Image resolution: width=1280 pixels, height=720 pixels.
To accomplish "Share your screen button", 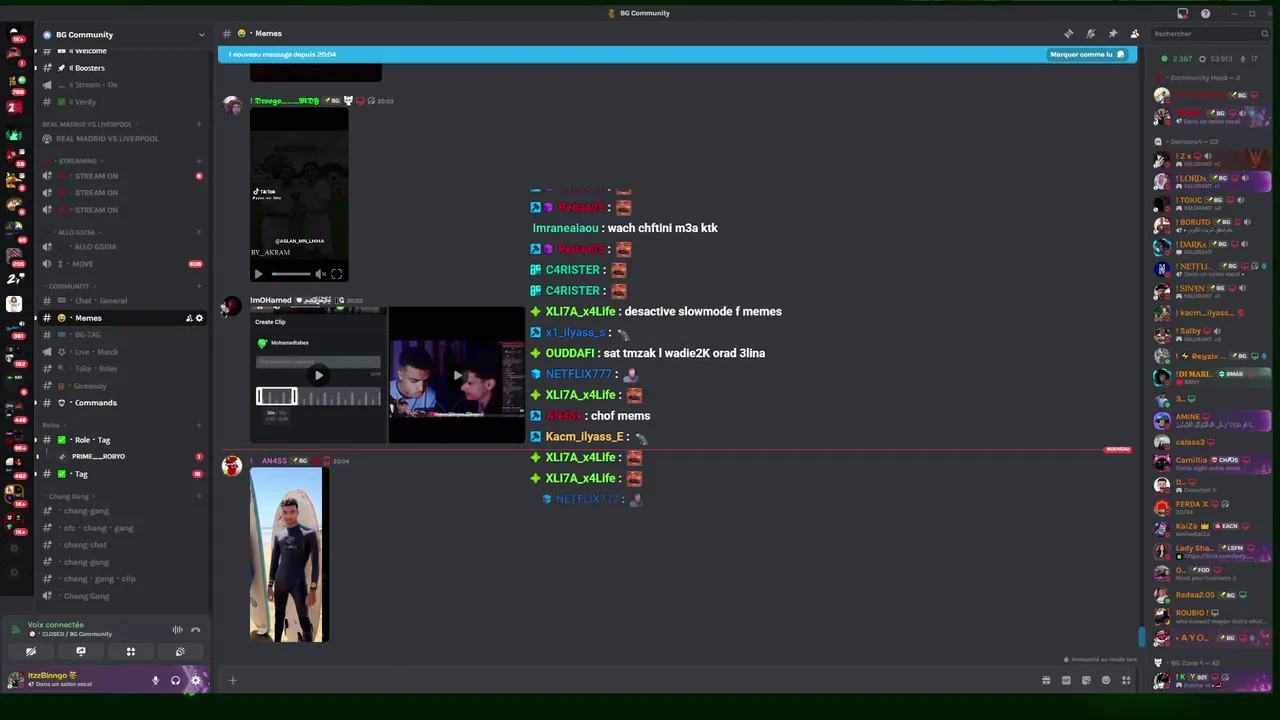I will coord(81,652).
